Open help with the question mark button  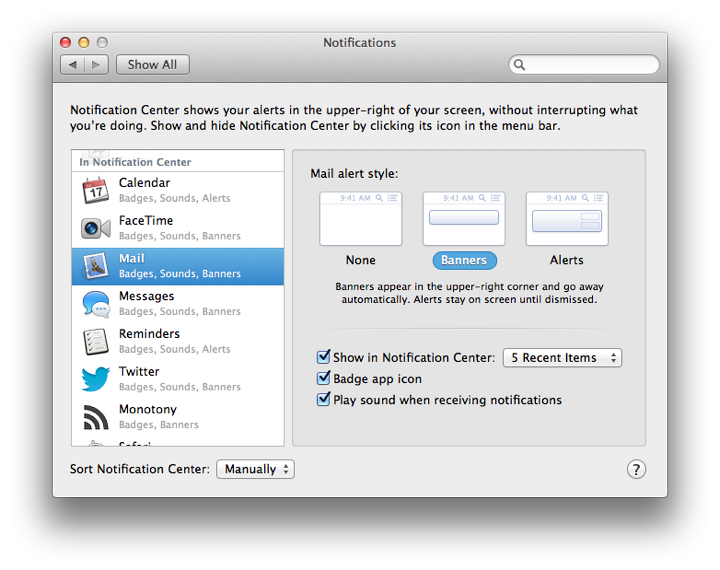[636, 469]
